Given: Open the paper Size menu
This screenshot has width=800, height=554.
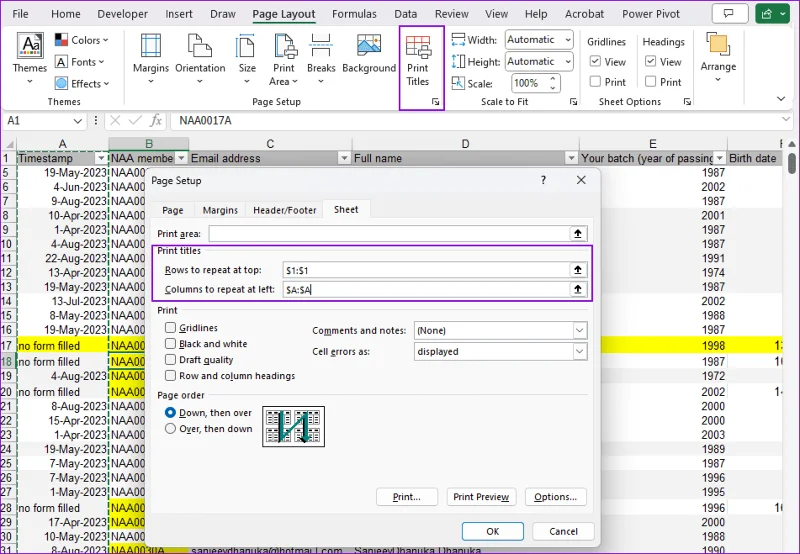Looking at the screenshot, I should click(x=247, y=59).
